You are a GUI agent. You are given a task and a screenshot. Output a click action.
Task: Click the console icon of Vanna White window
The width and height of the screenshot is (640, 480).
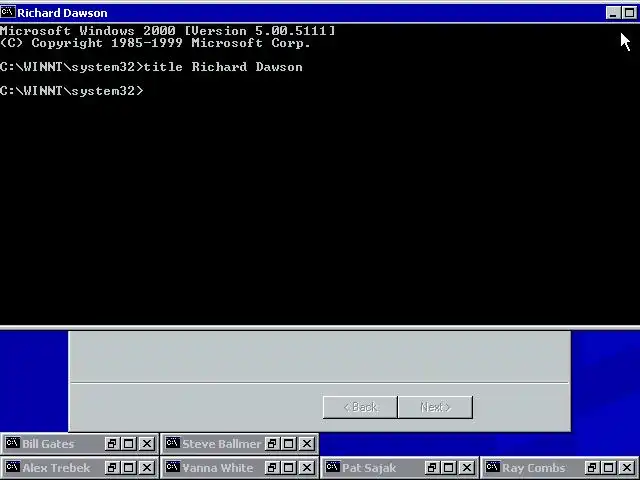(x=173, y=467)
